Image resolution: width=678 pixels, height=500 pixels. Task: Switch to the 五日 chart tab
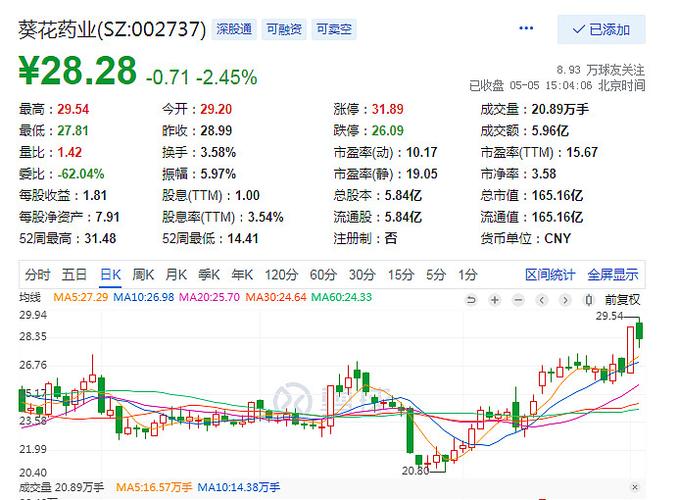point(74,275)
